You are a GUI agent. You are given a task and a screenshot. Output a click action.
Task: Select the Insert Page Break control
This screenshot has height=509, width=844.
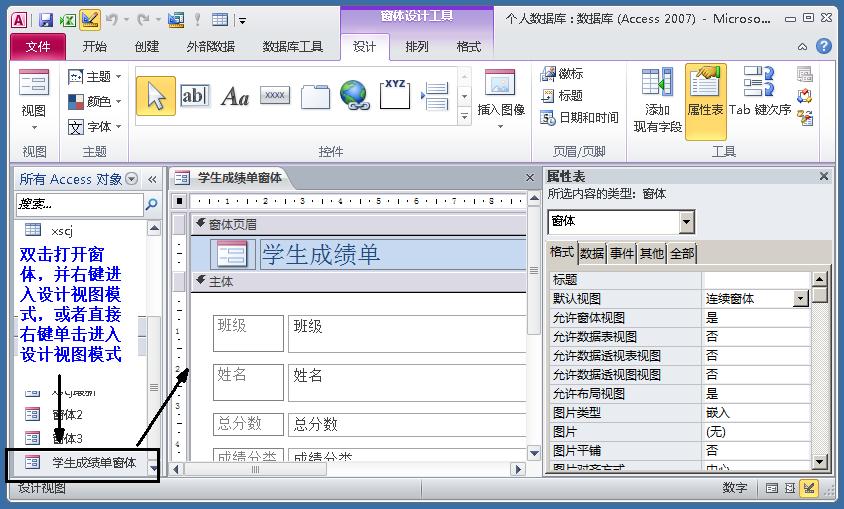[x=435, y=96]
